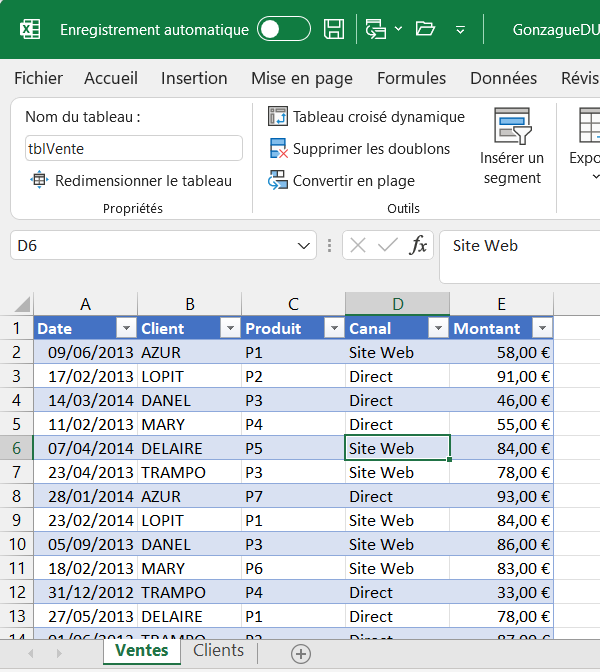Click the P6 product cell
Screen dimensions: 600x672
coord(293,568)
